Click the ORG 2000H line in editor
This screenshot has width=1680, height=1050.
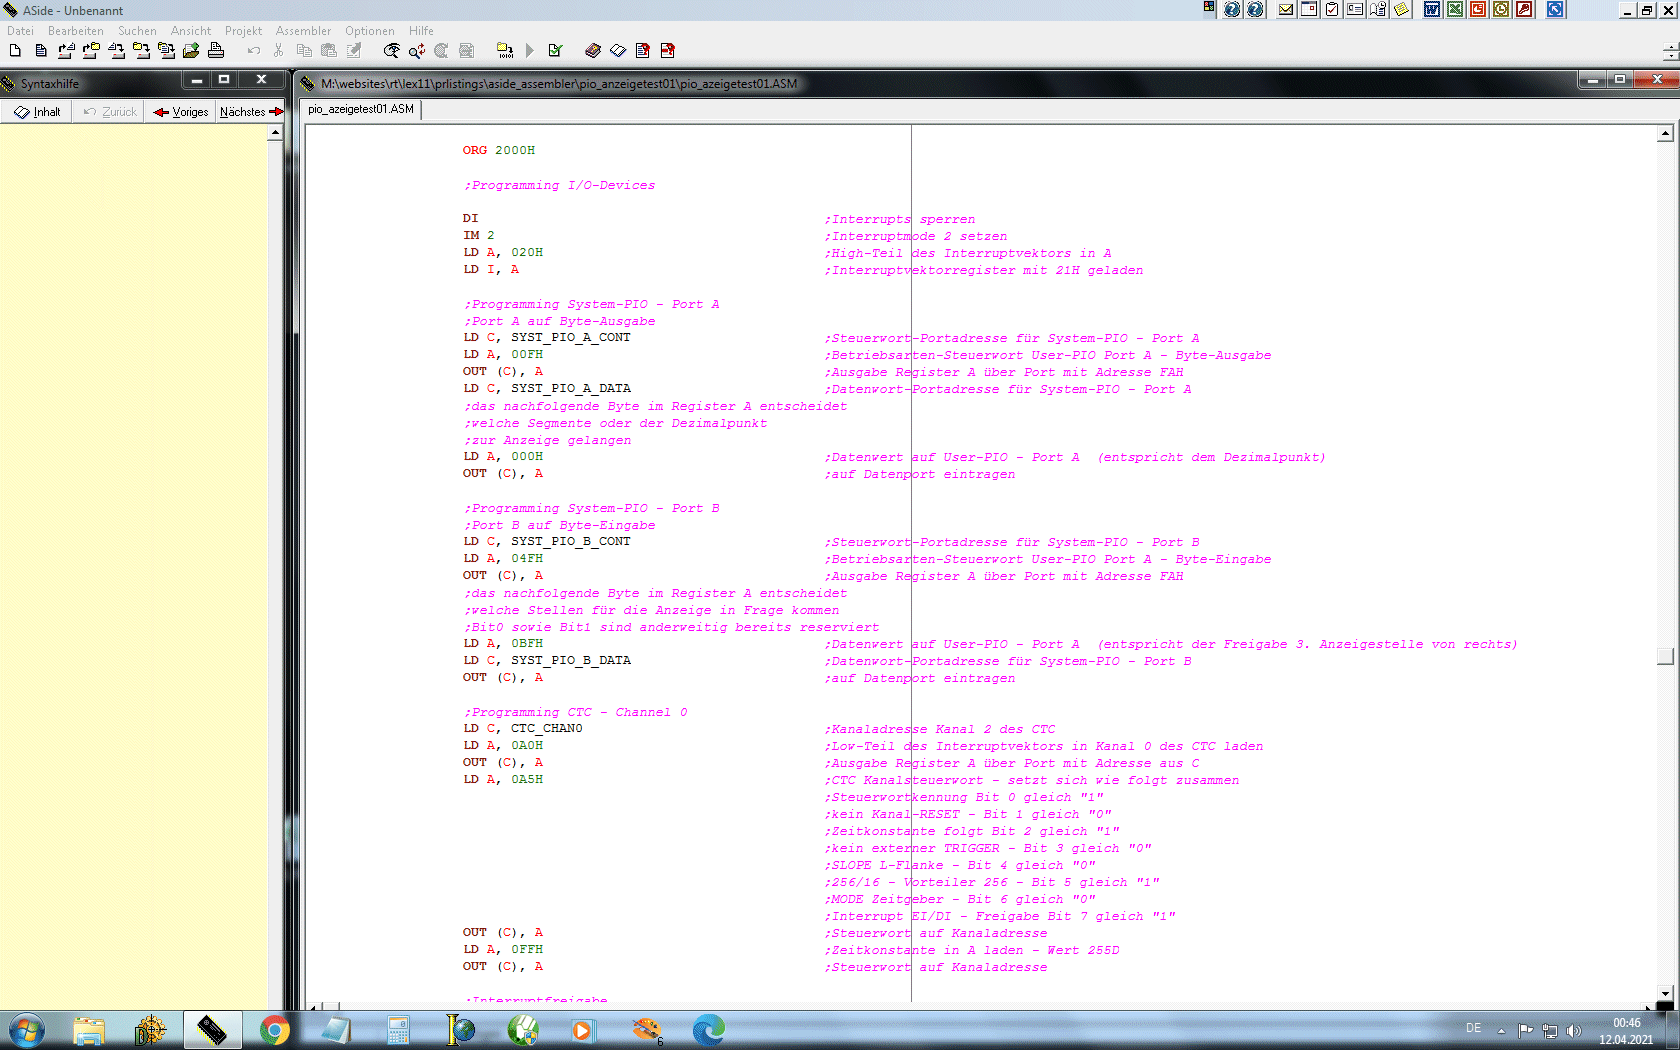click(x=499, y=150)
